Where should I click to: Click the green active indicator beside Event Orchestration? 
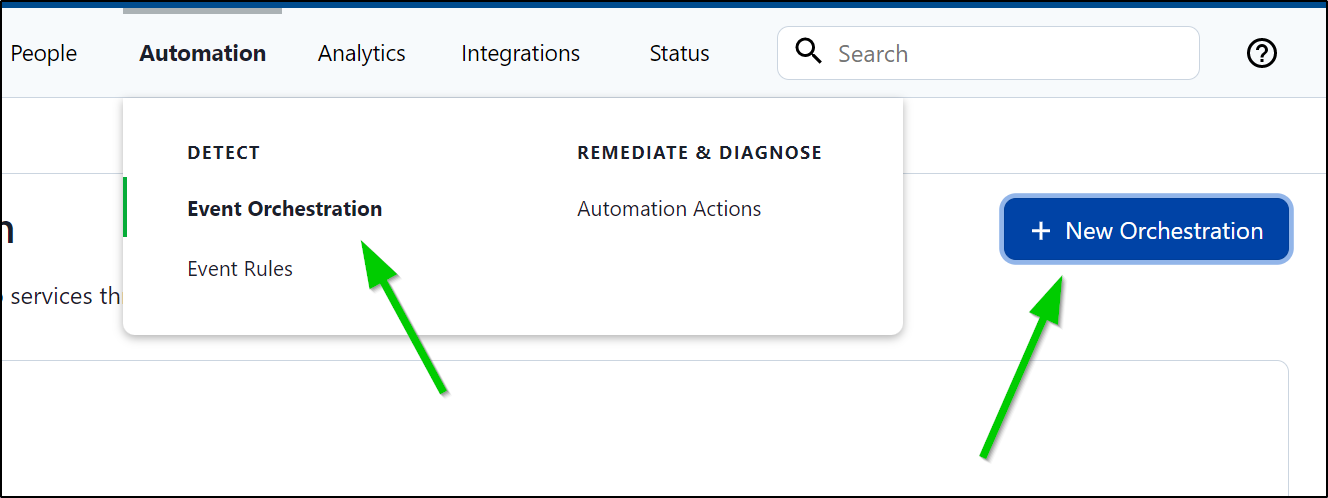[x=125, y=207]
